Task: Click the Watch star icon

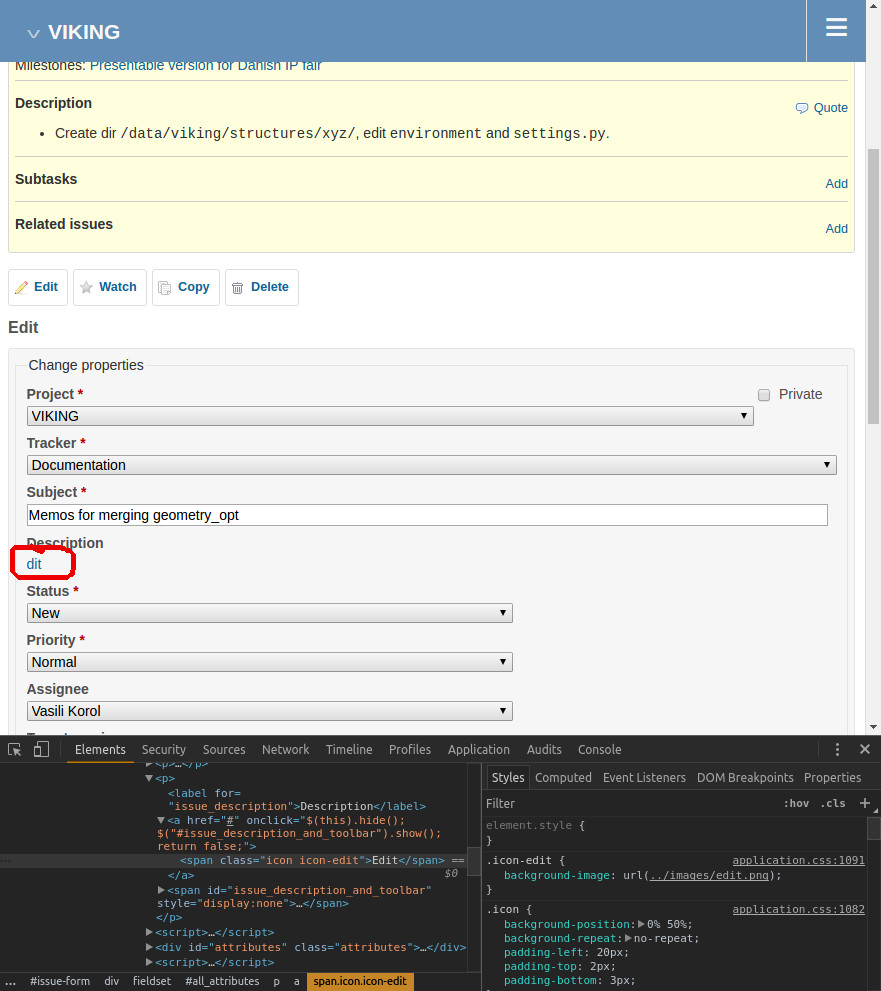Action: [87, 288]
